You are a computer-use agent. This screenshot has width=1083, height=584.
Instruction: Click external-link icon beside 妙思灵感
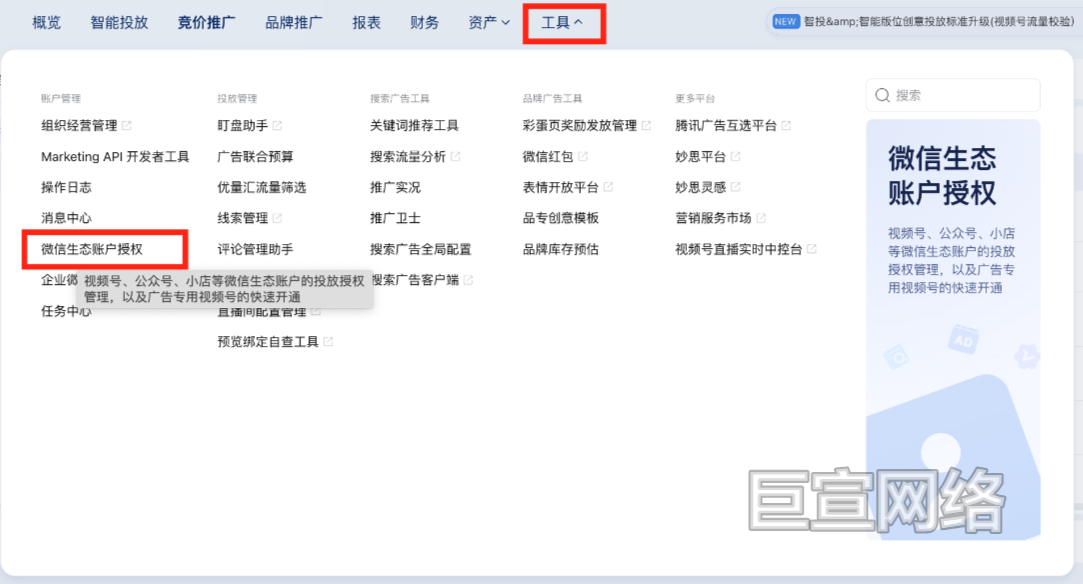pyautogui.click(x=735, y=187)
